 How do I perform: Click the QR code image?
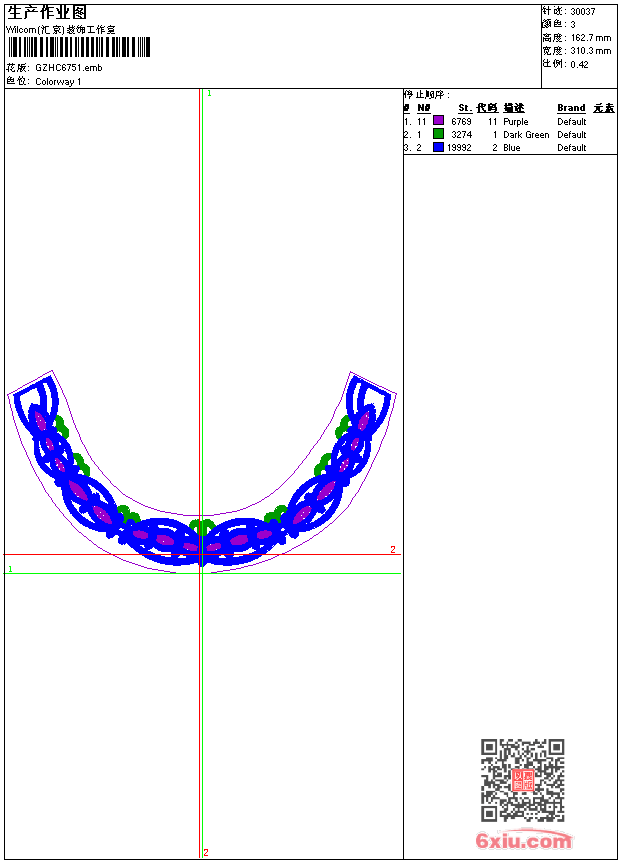click(x=522, y=780)
